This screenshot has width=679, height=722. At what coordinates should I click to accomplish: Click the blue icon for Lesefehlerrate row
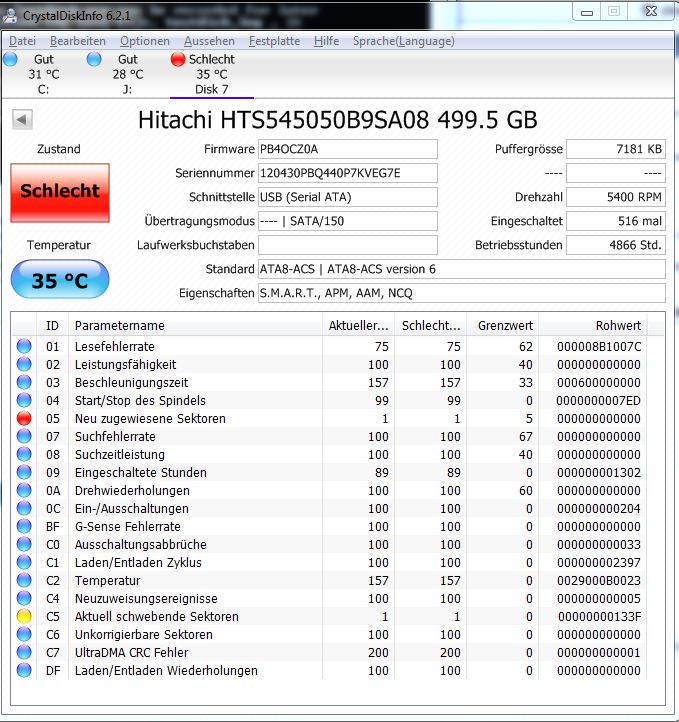24,346
